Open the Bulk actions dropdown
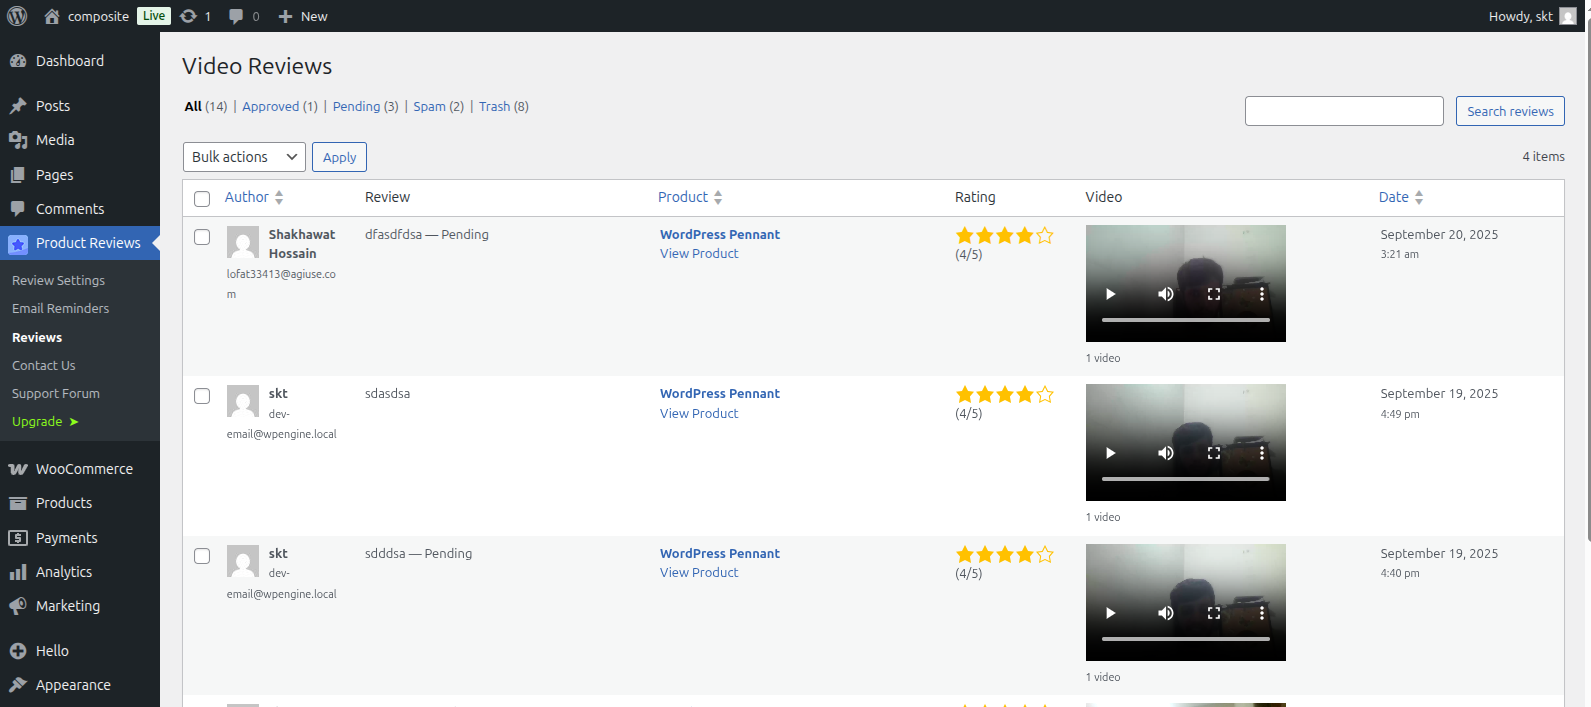Viewport: 1591px width, 707px height. coord(244,157)
